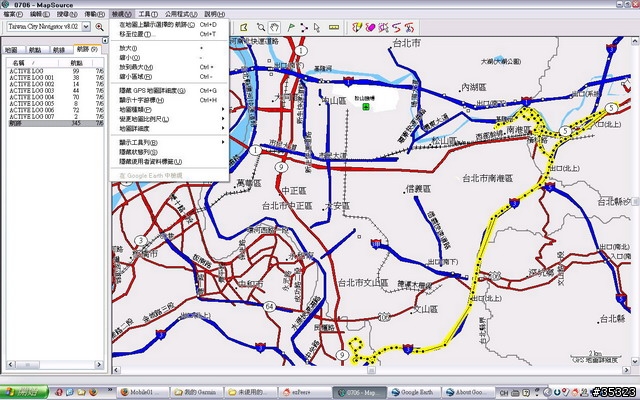Sort by the 名稱 column header
Image resolution: width=640 pixels, height=400 pixels.
pos(32,63)
